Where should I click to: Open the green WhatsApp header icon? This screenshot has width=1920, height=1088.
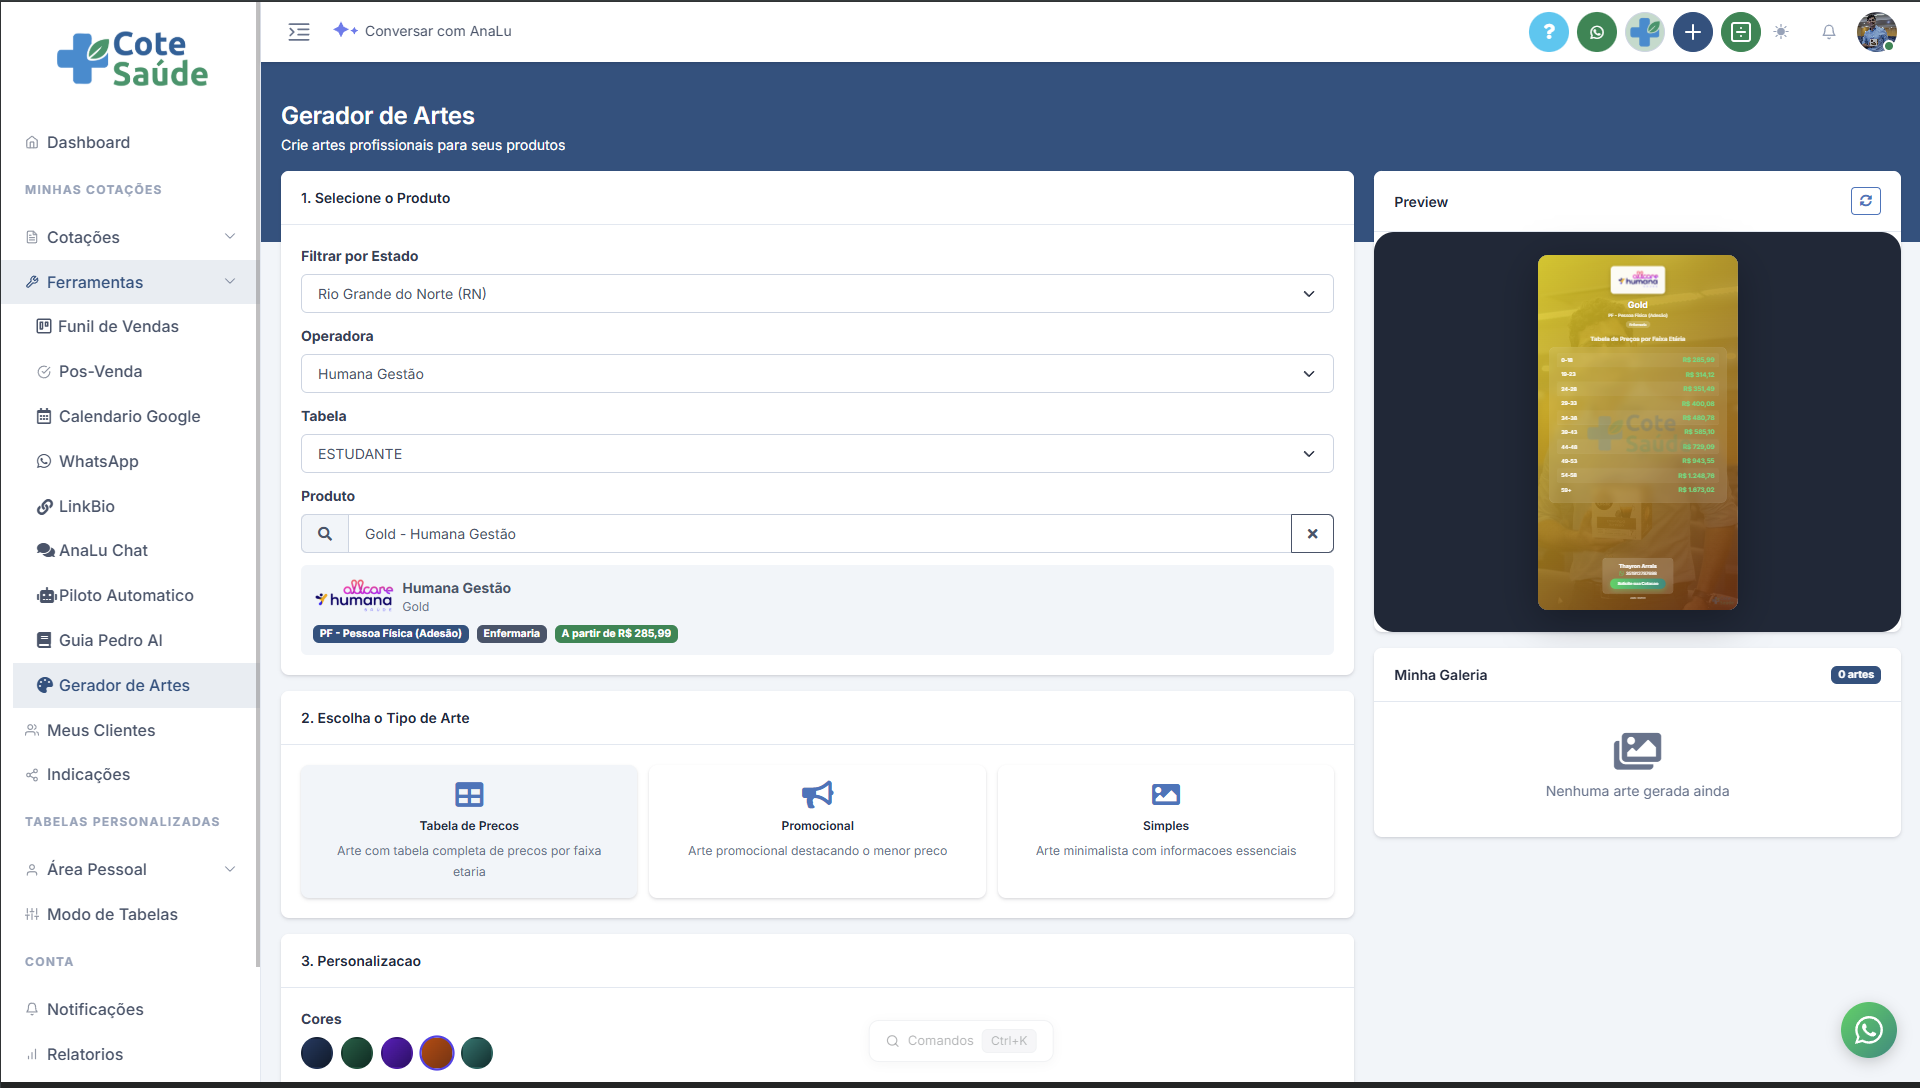pos(1596,32)
